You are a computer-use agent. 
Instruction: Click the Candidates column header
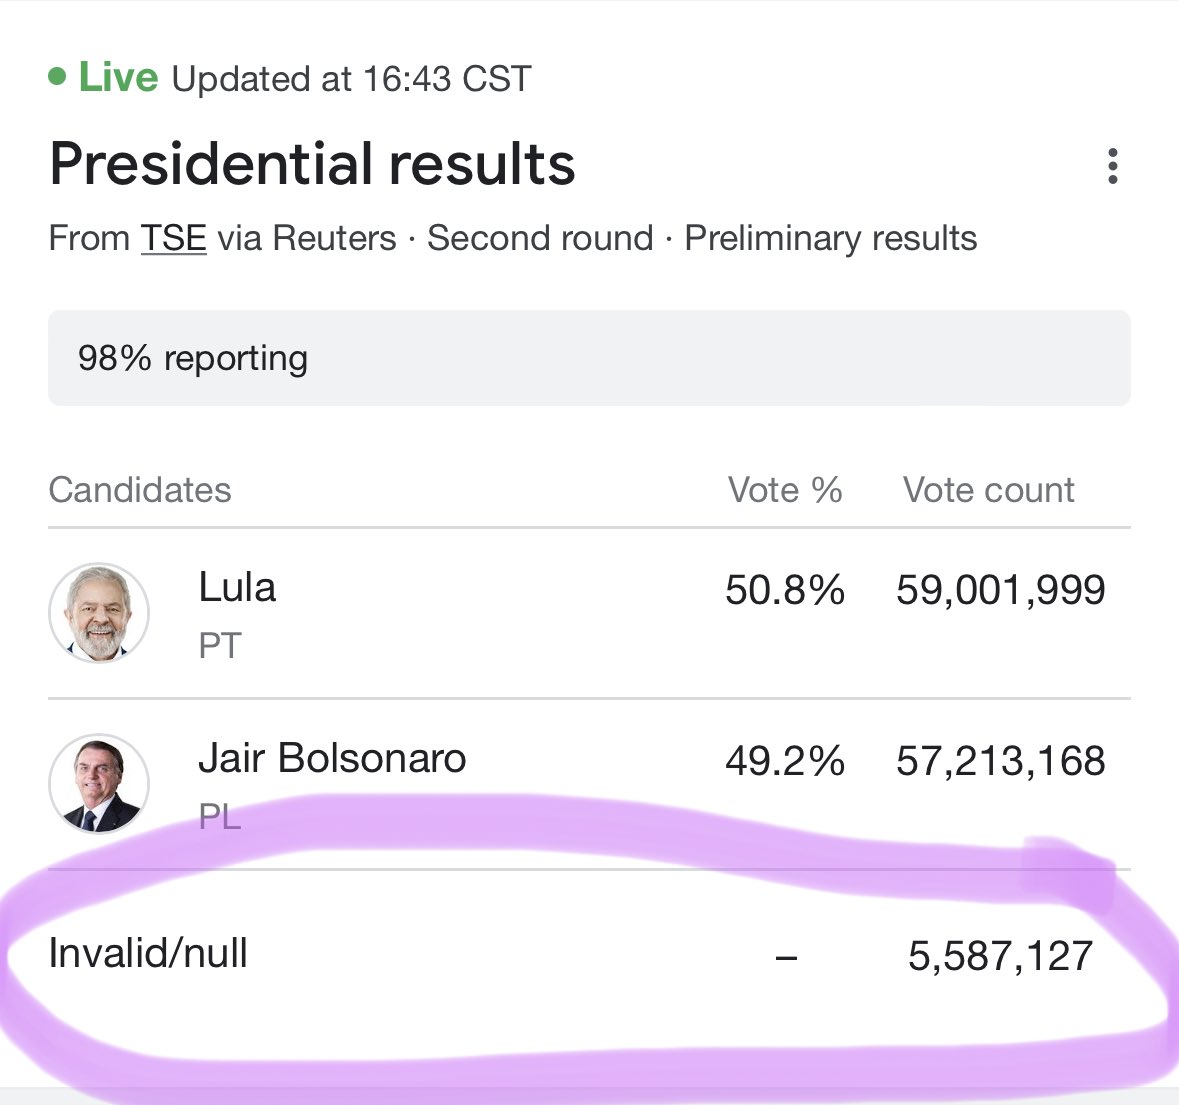pyautogui.click(x=140, y=490)
